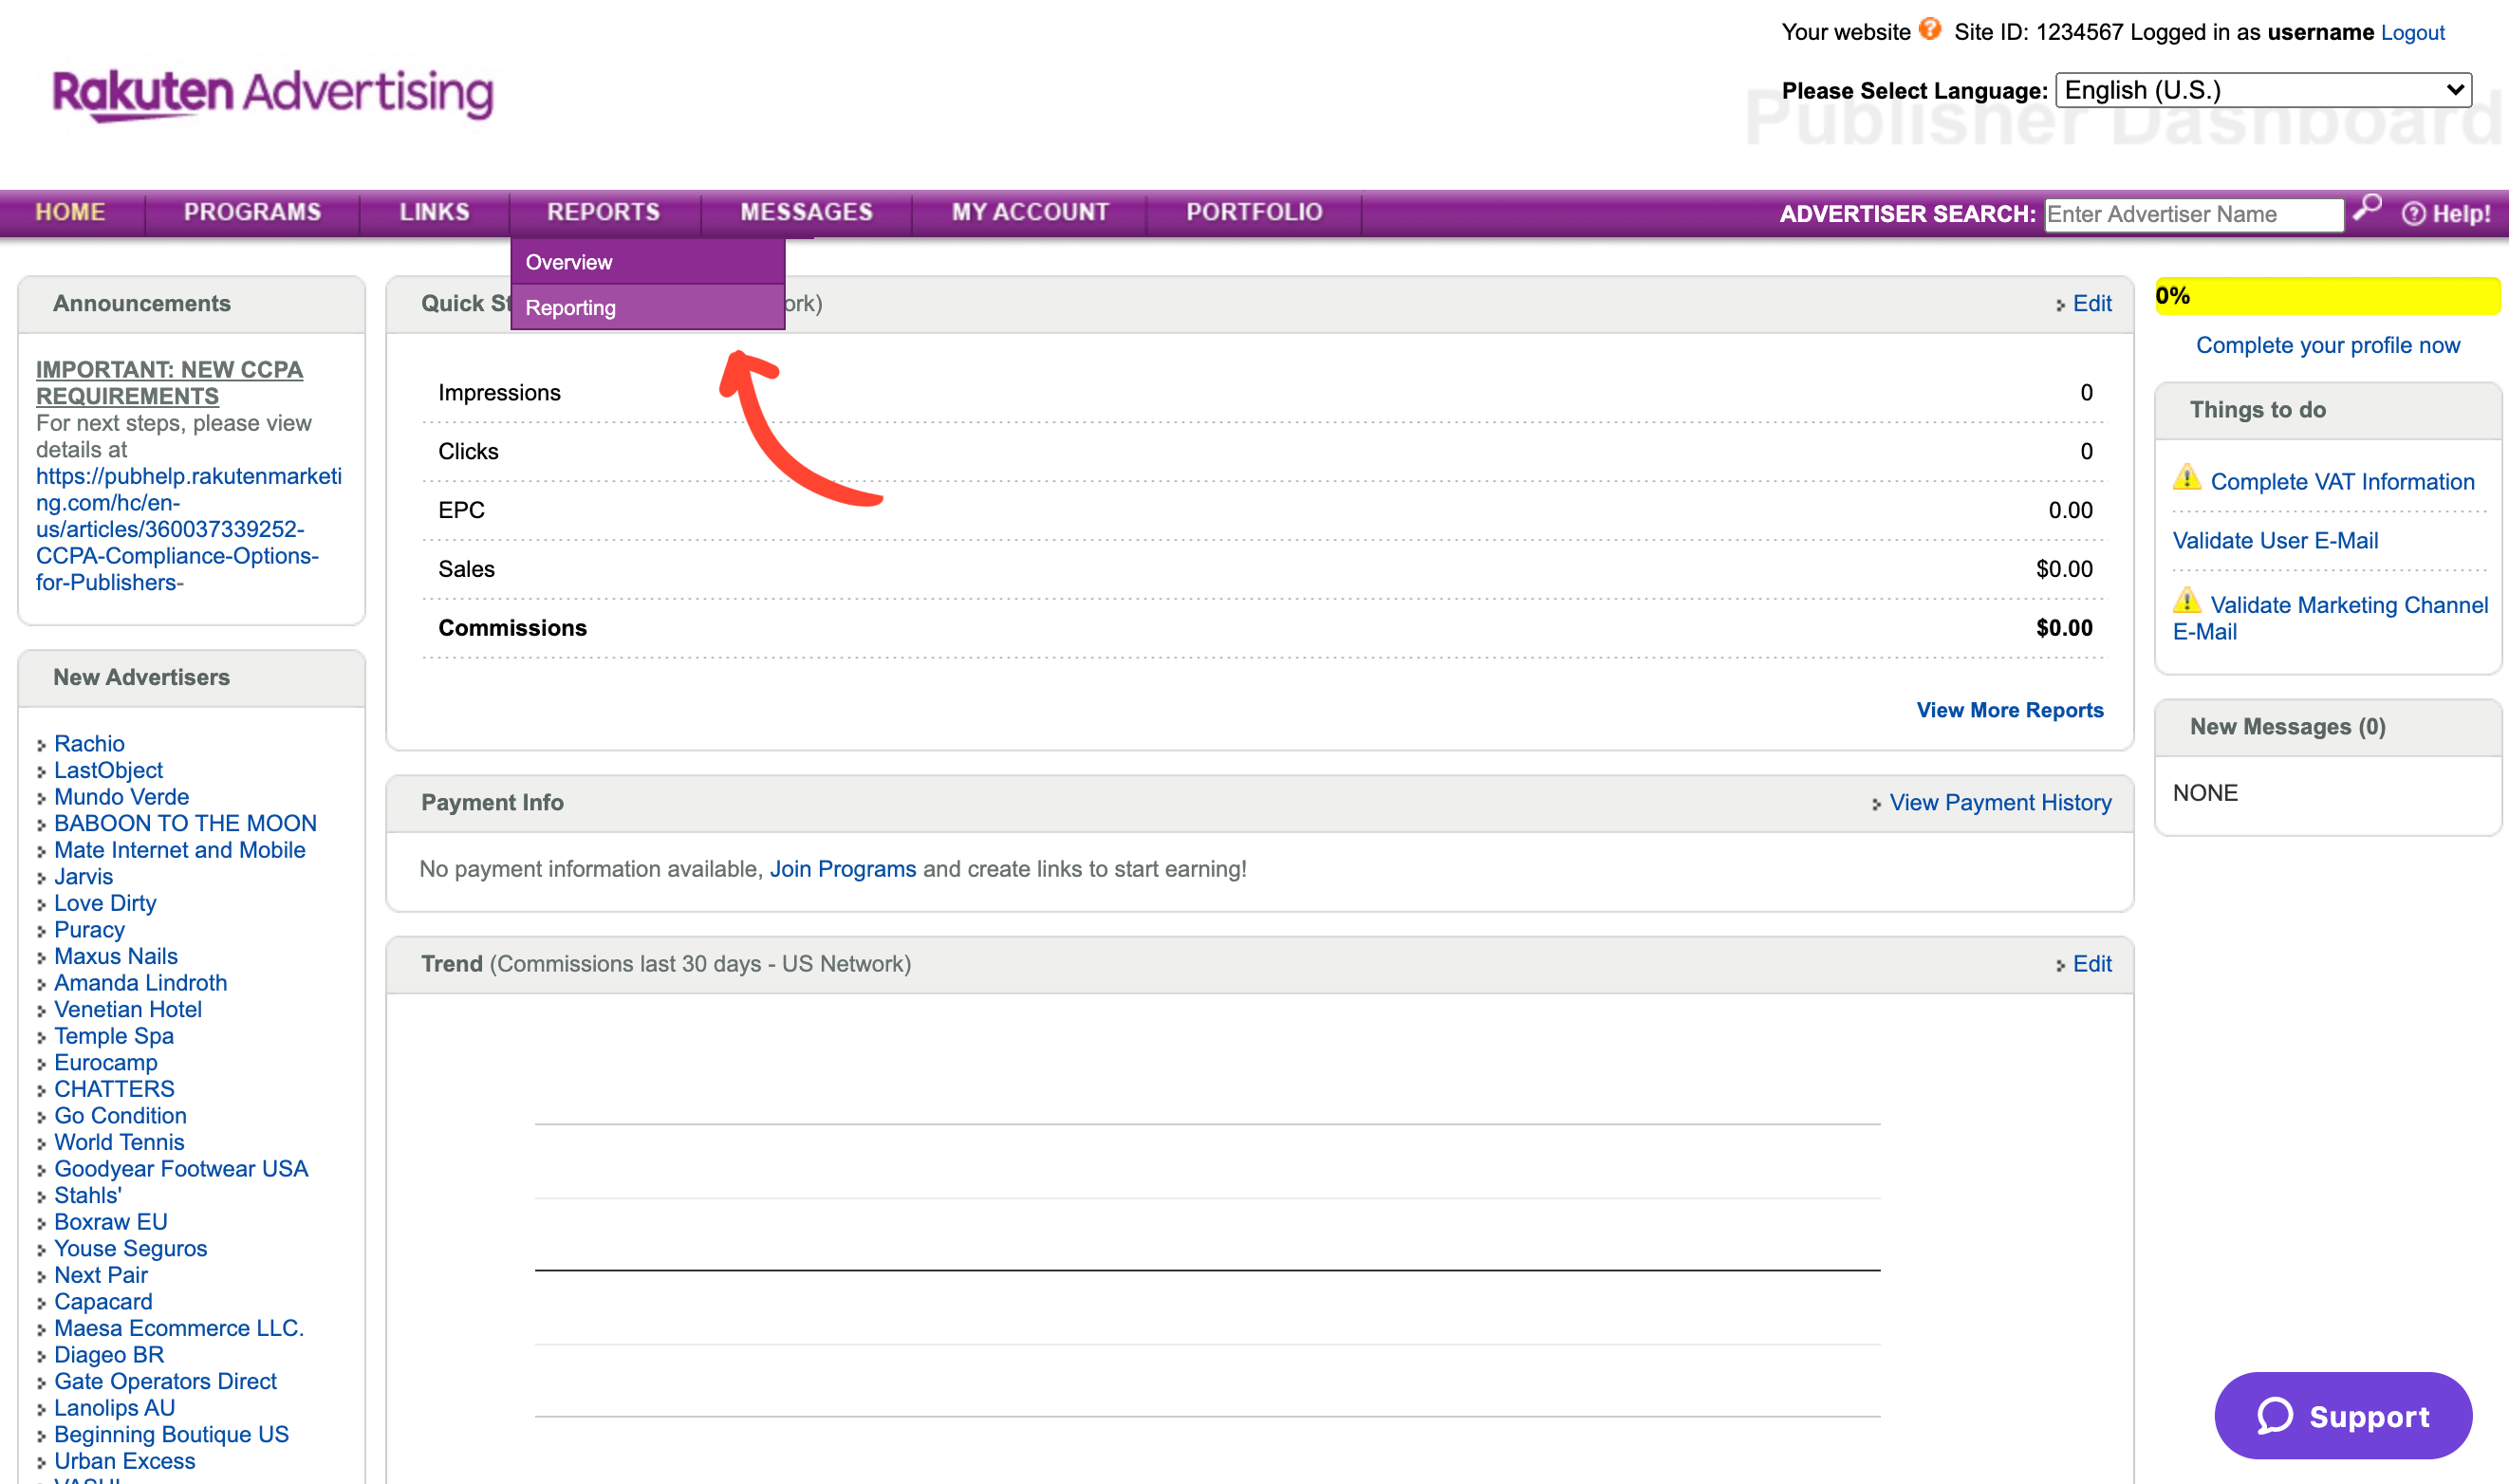Open Youse Seguros advertiser link

click(x=130, y=1248)
